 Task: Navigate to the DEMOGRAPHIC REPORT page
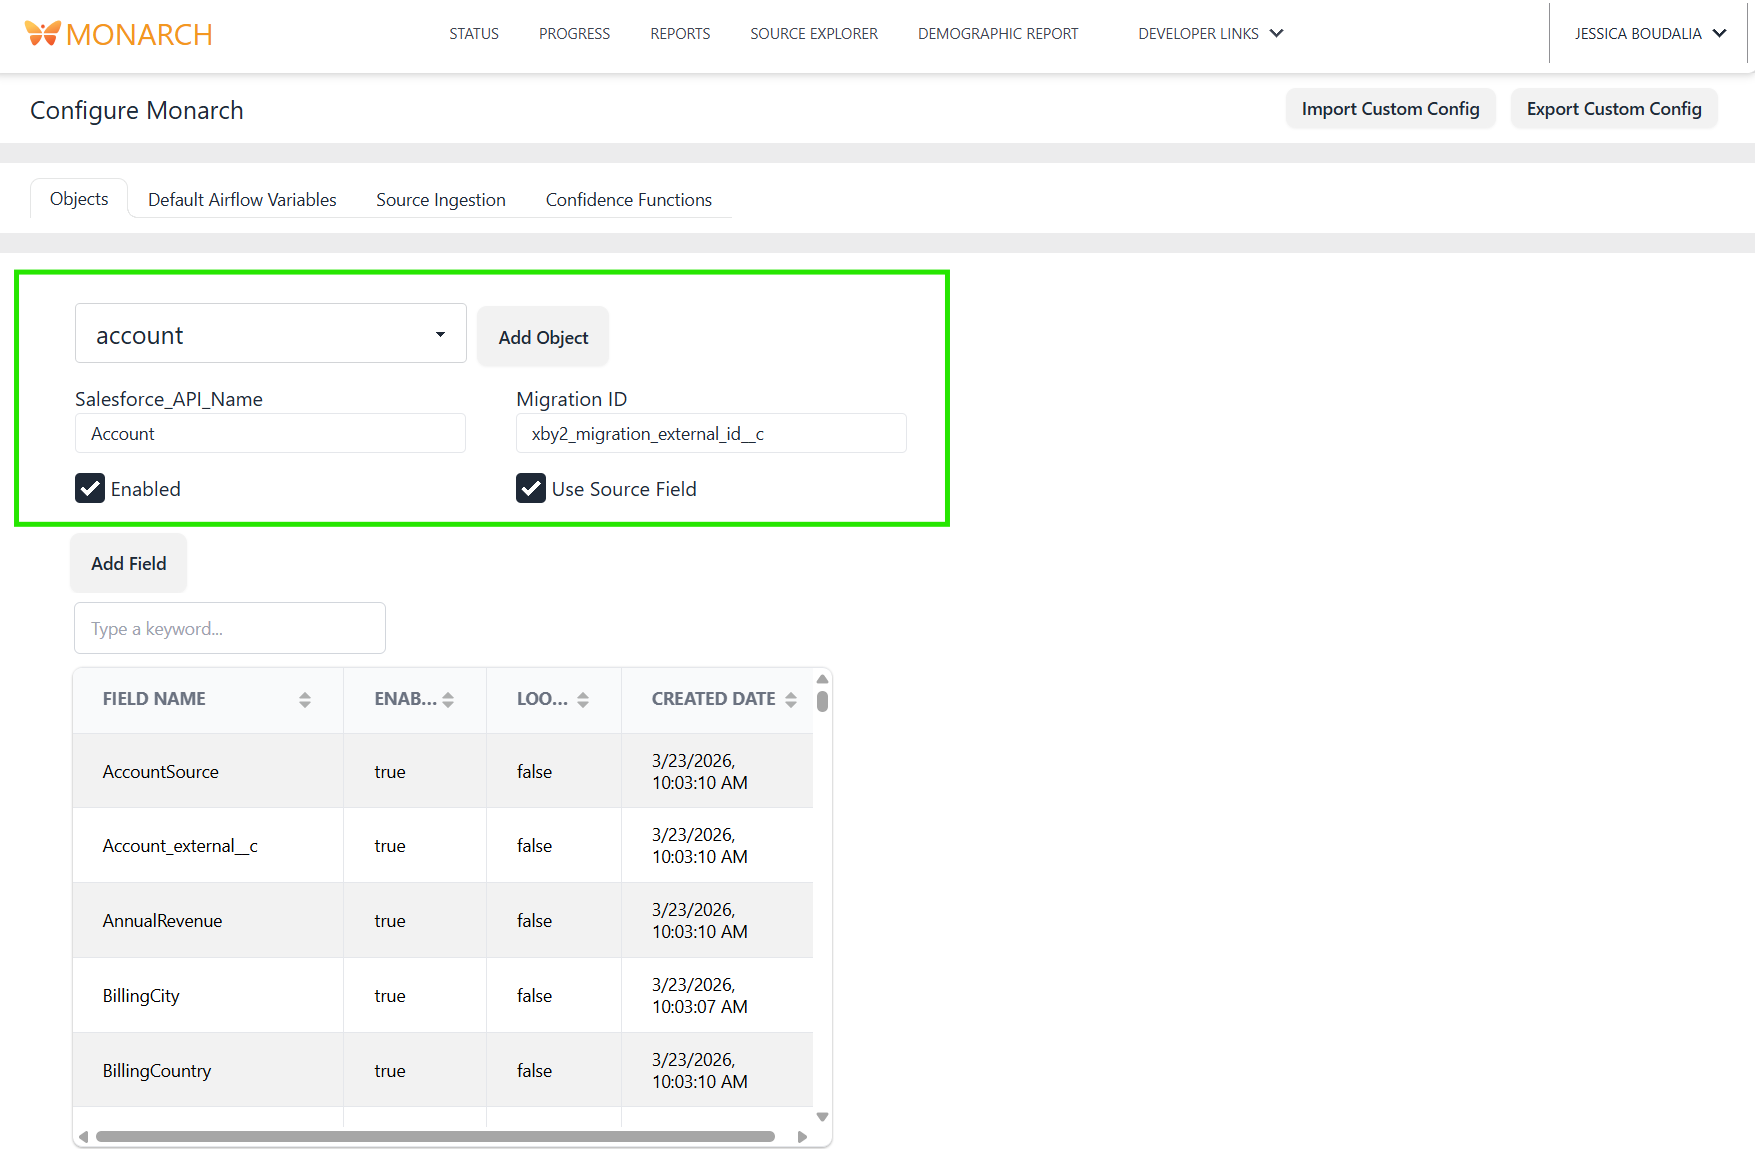click(997, 33)
